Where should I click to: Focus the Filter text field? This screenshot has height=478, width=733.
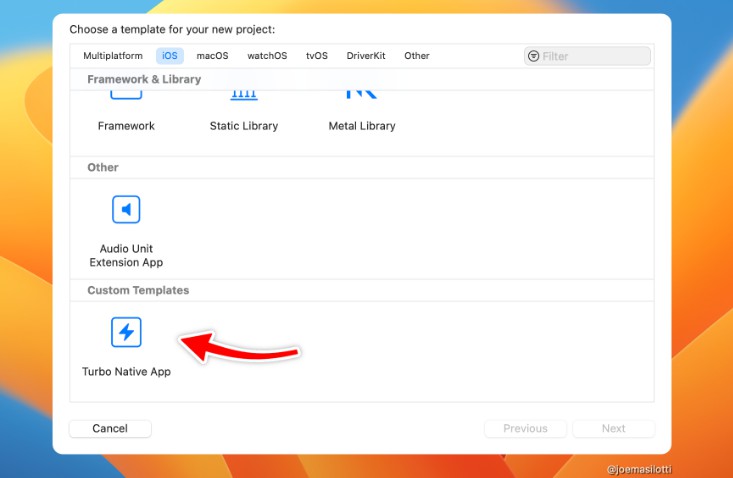click(594, 56)
